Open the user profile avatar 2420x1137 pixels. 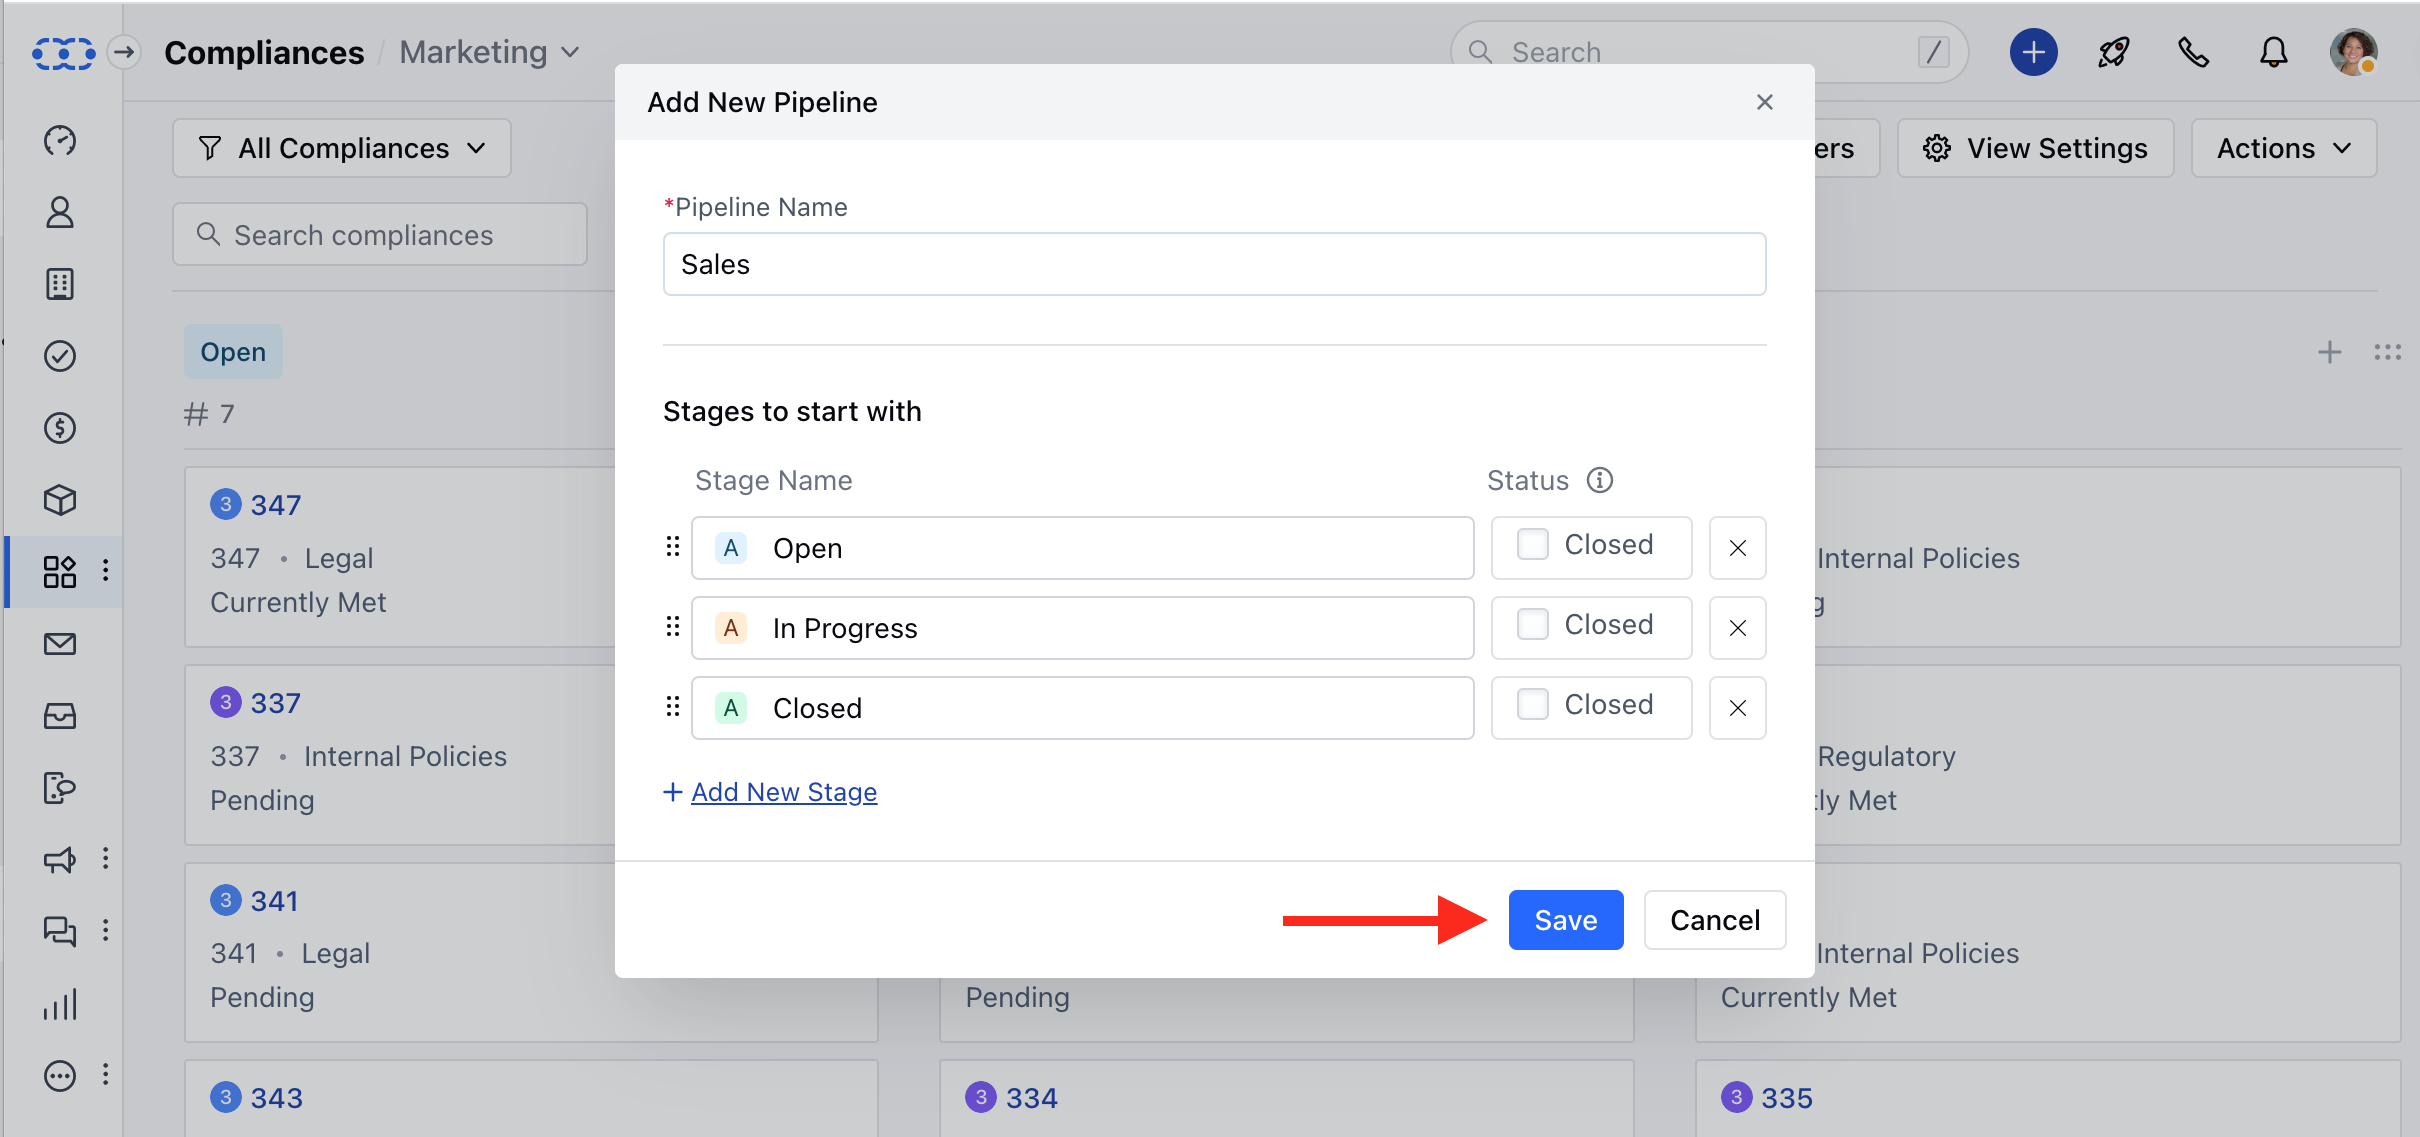click(2354, 52)
